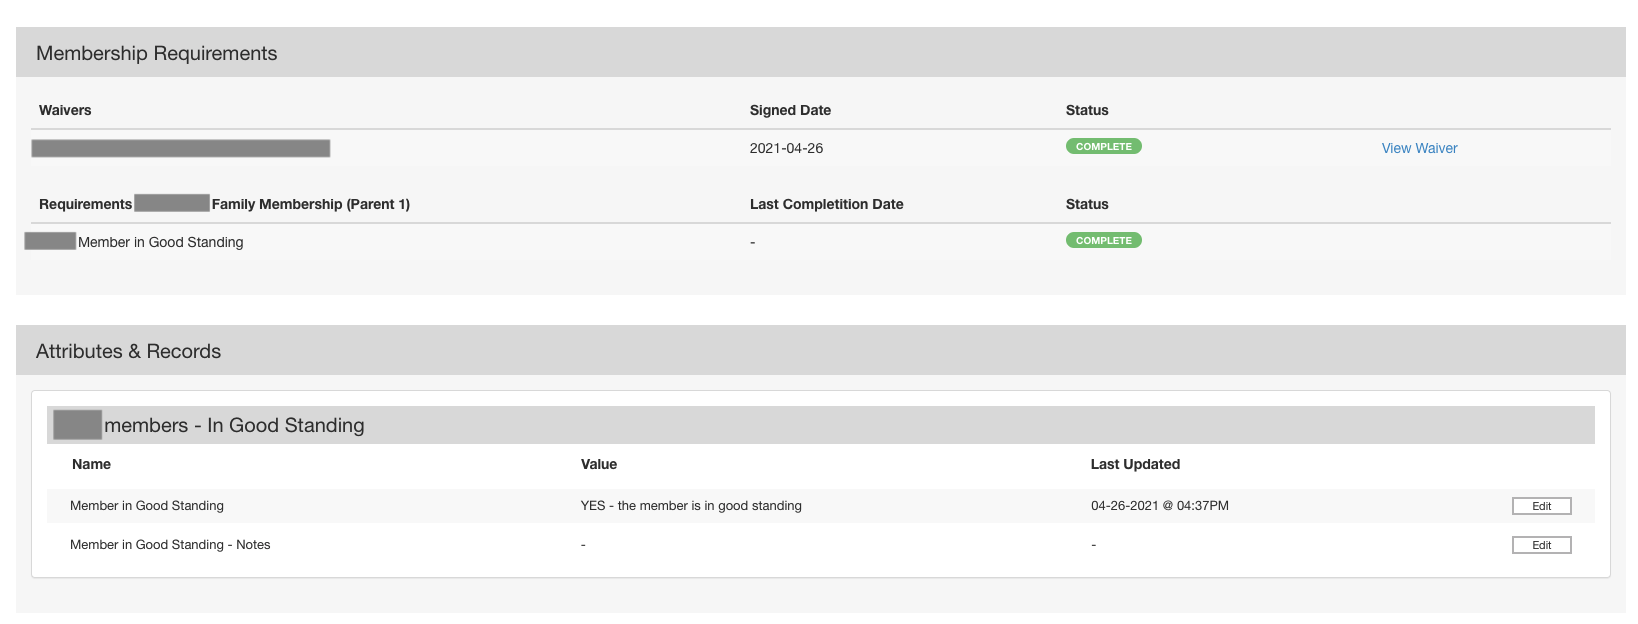Click the Name column header
This screenshot has width=1638, height=624.
[91, 465]
